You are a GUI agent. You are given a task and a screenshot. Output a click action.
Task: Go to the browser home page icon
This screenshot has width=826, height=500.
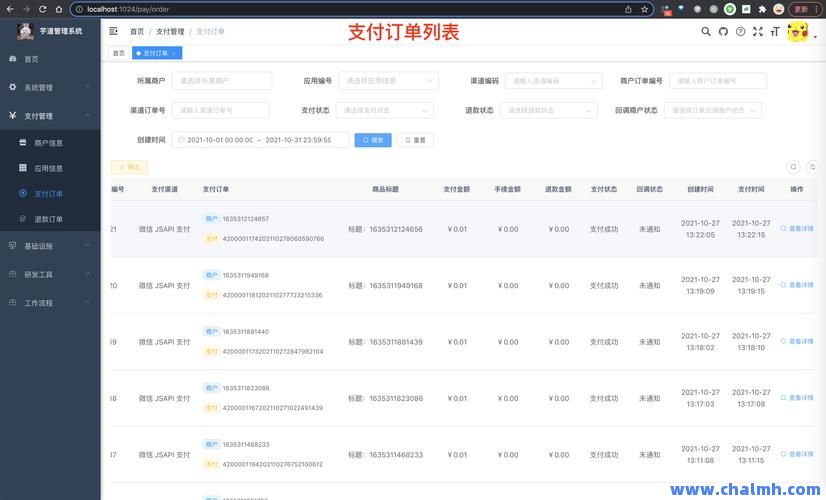58,9
